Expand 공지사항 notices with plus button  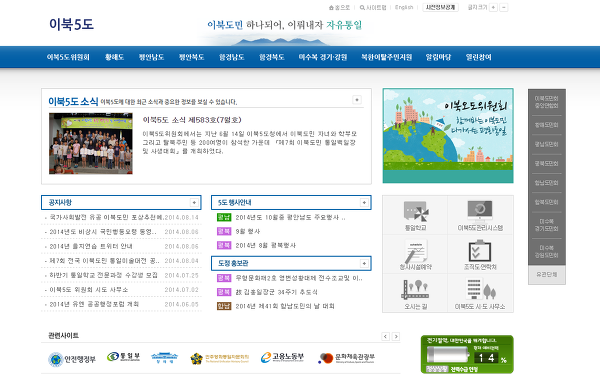194,202
